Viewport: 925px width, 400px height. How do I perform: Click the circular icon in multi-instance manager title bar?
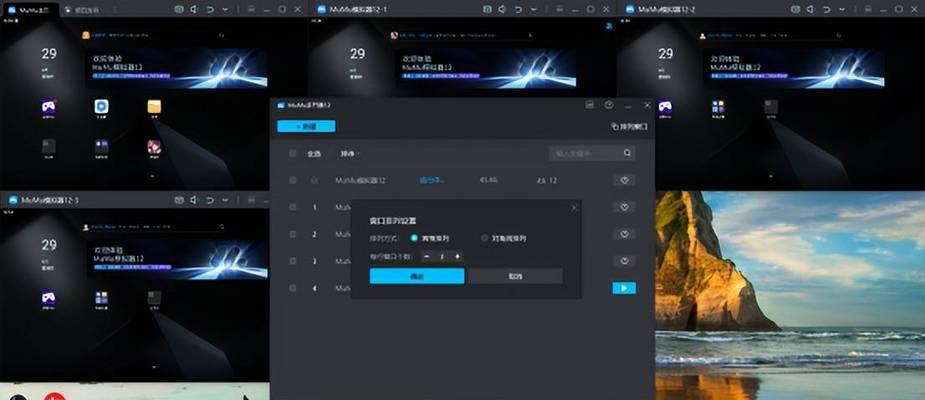609,105
